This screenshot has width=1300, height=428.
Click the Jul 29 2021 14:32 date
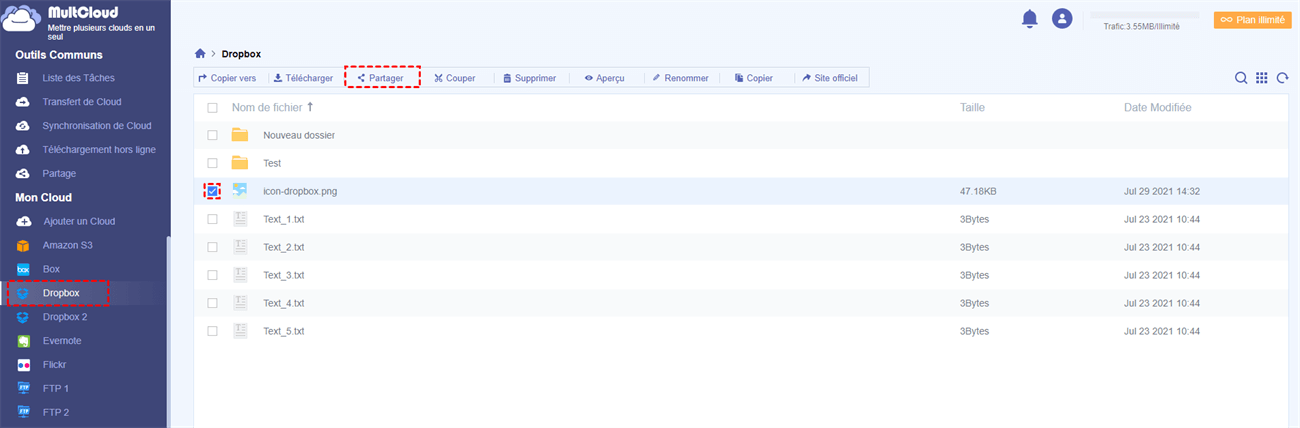pos(1162,191)
